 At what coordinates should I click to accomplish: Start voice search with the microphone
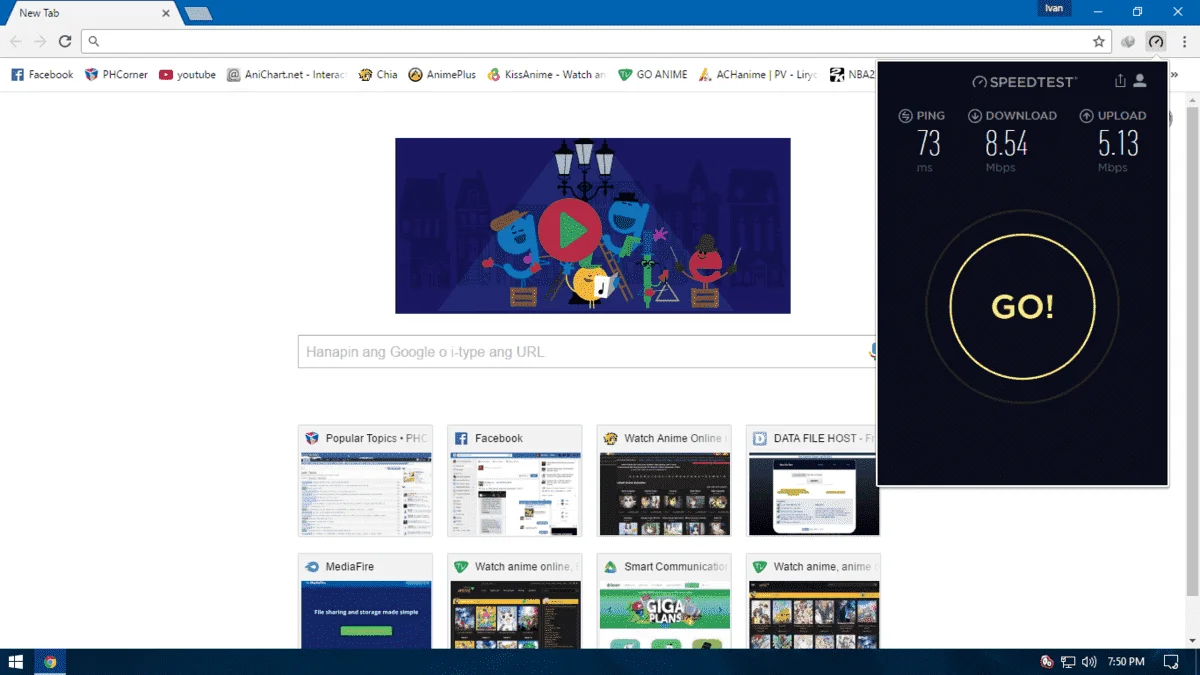[872, 351]
